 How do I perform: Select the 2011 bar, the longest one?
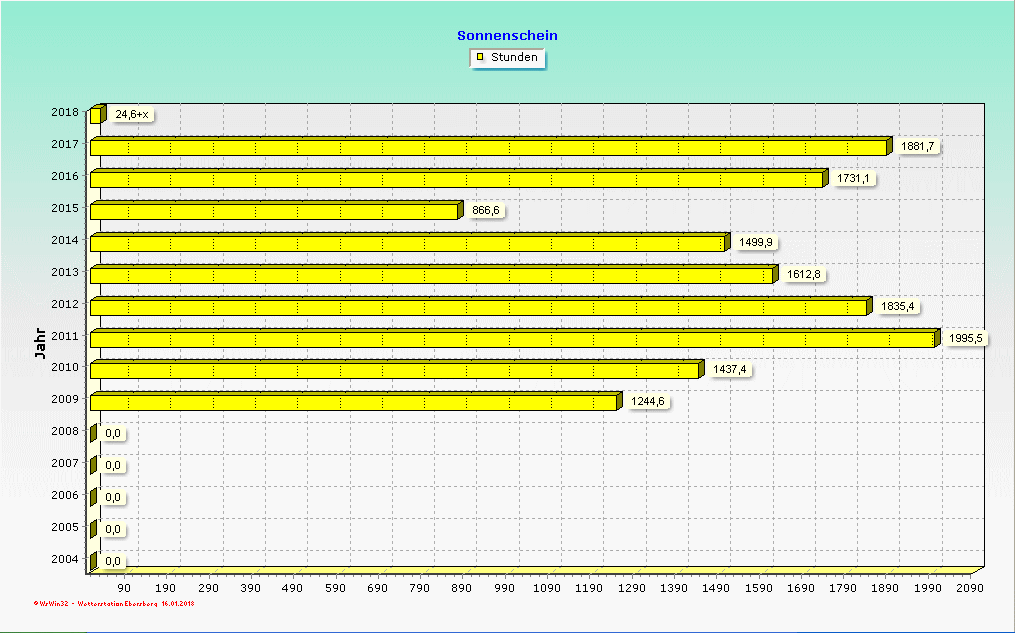(511, 340)
